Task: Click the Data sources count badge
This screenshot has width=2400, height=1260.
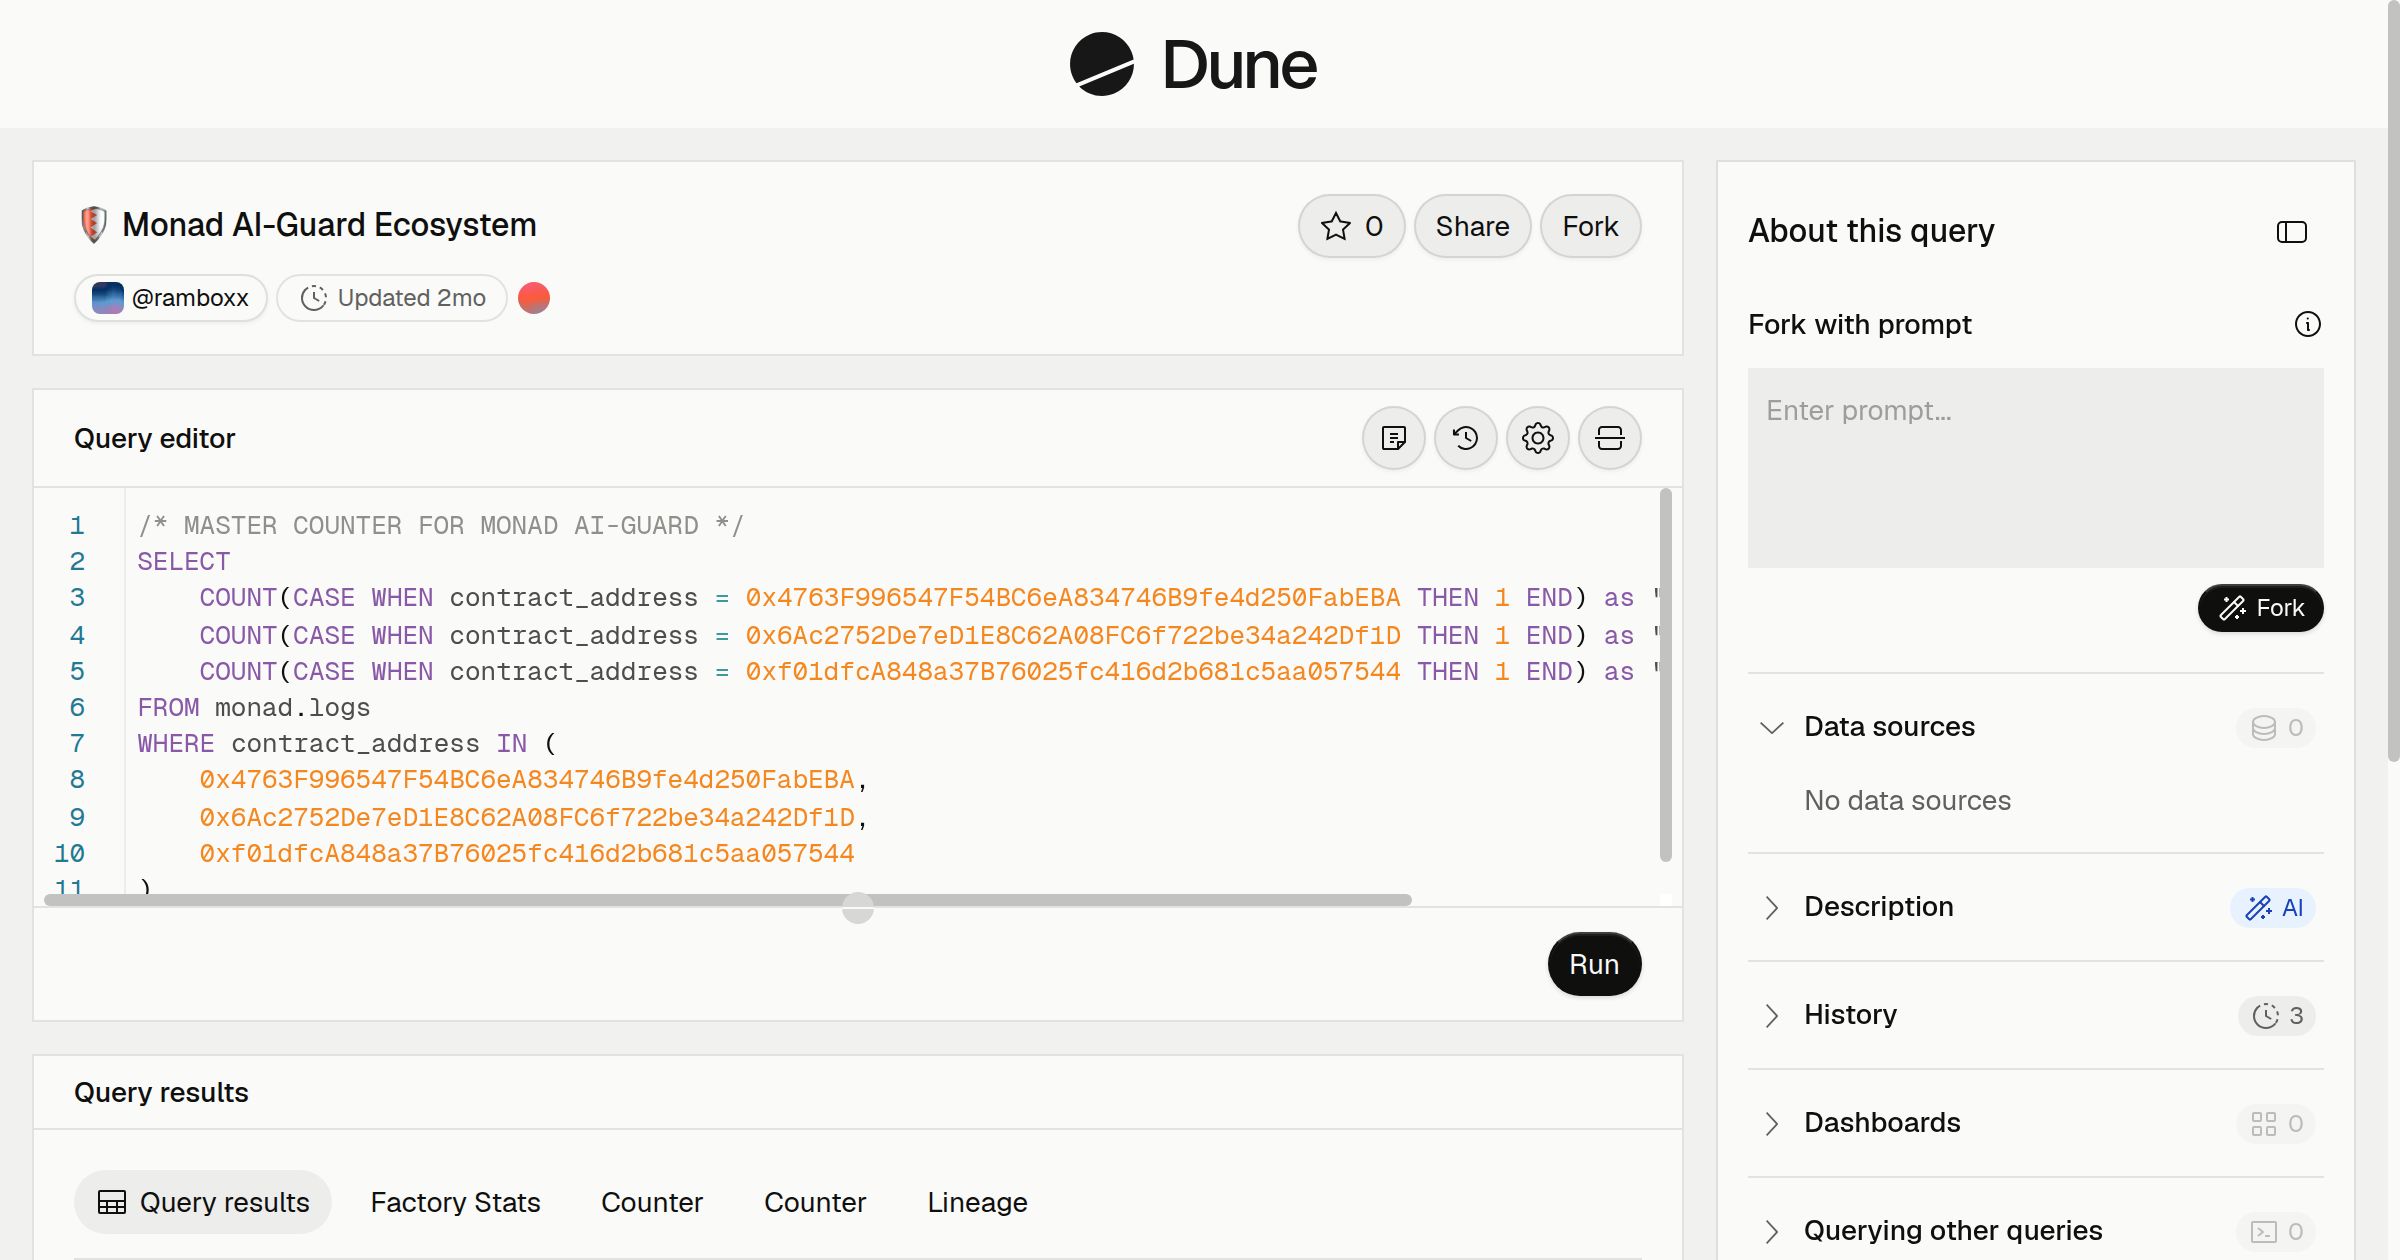Action: [x=2276, y=727]
